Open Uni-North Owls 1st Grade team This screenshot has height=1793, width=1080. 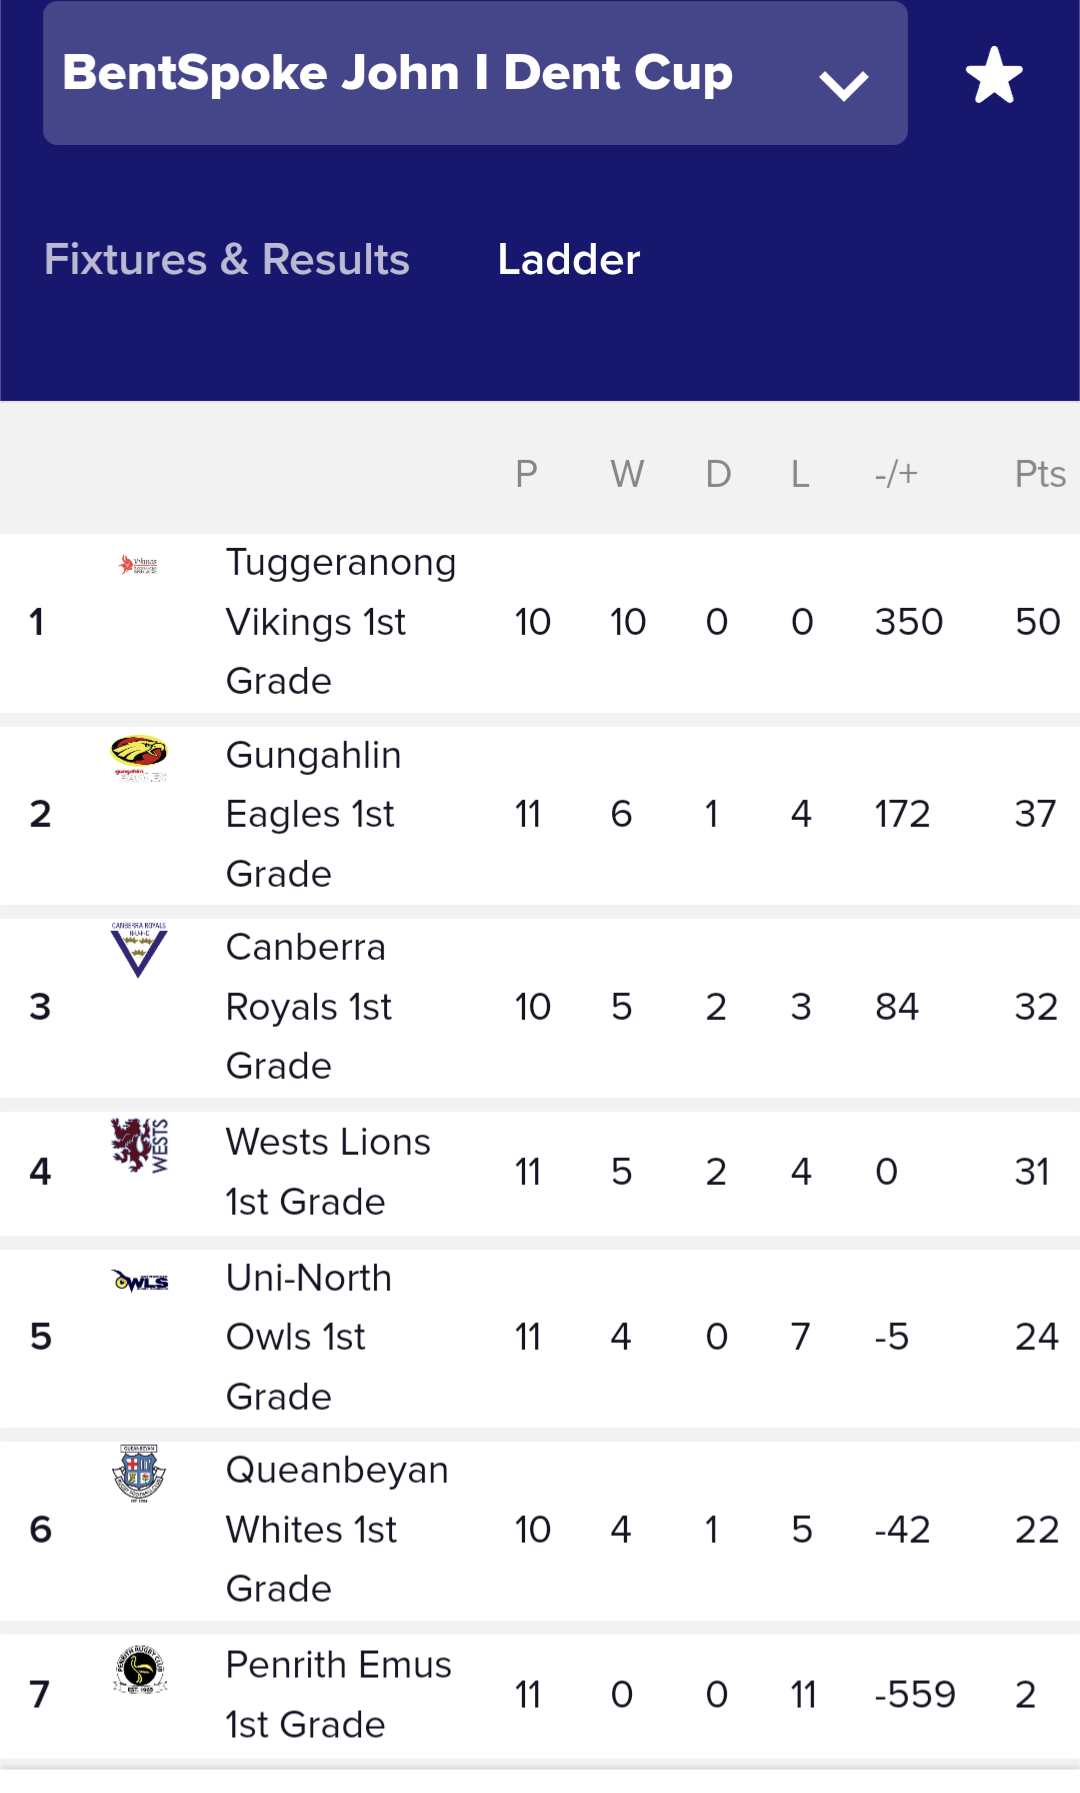tap(308, 1337)
